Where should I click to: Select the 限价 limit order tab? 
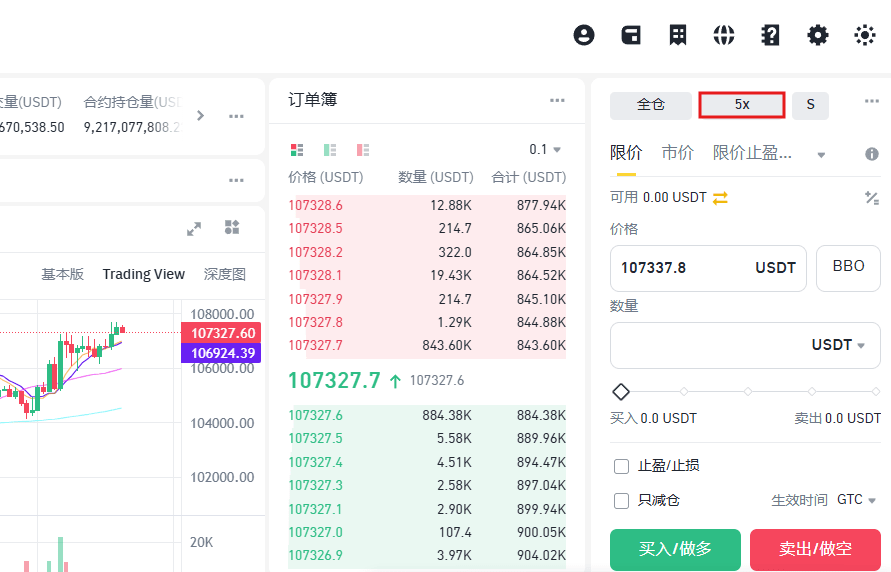pos(626,153)
